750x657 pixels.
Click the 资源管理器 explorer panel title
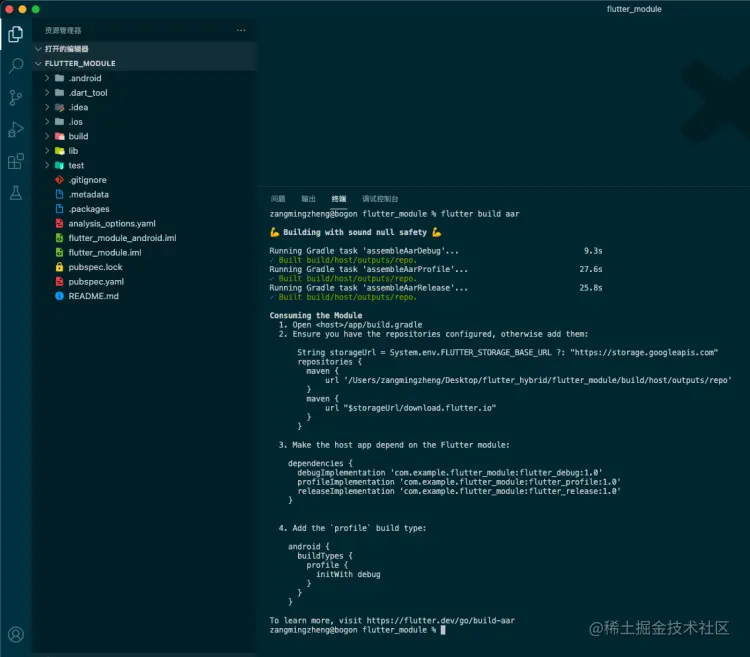pyautogui.click(x=63, y=31)
